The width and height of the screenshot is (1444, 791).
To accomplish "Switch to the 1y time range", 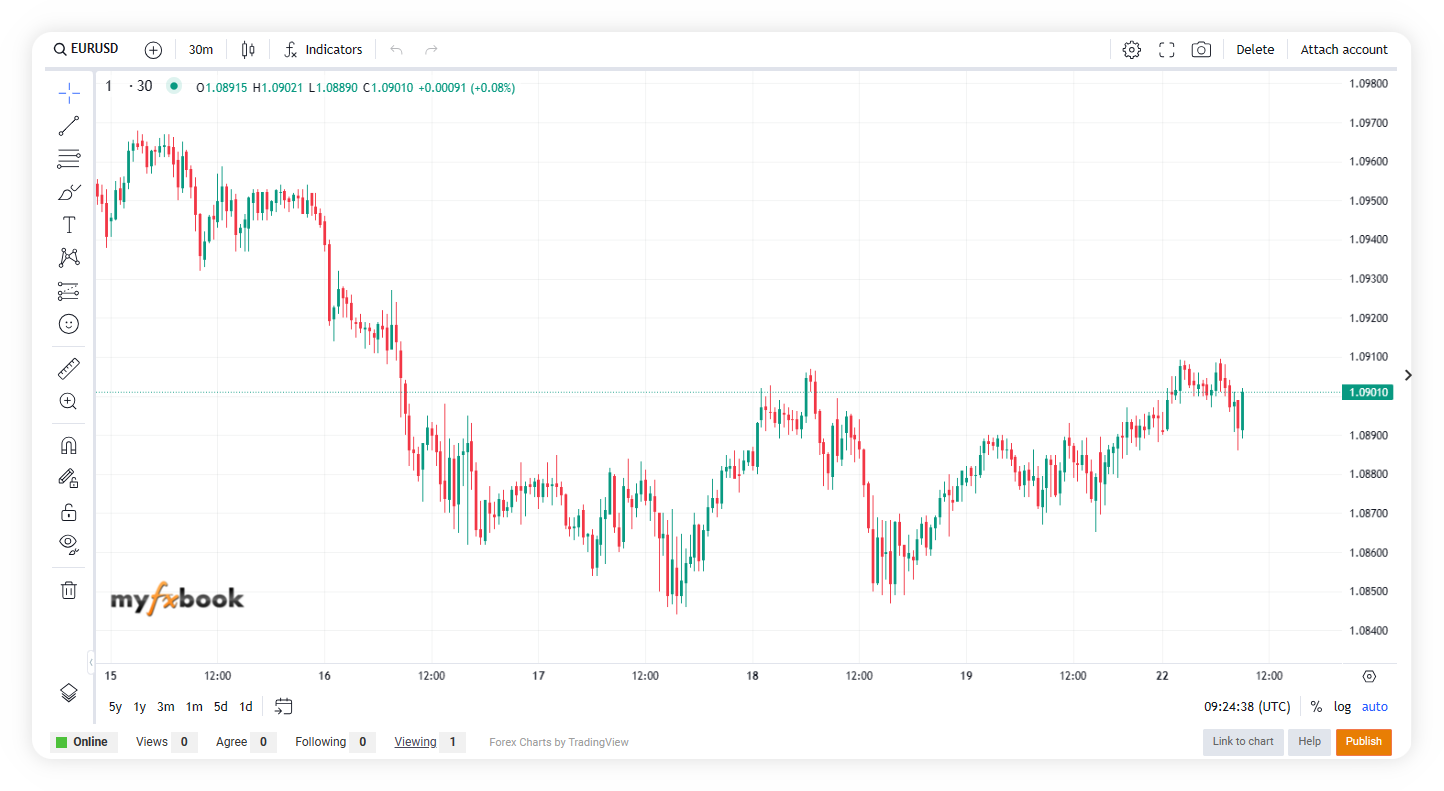I will (140, 707).
